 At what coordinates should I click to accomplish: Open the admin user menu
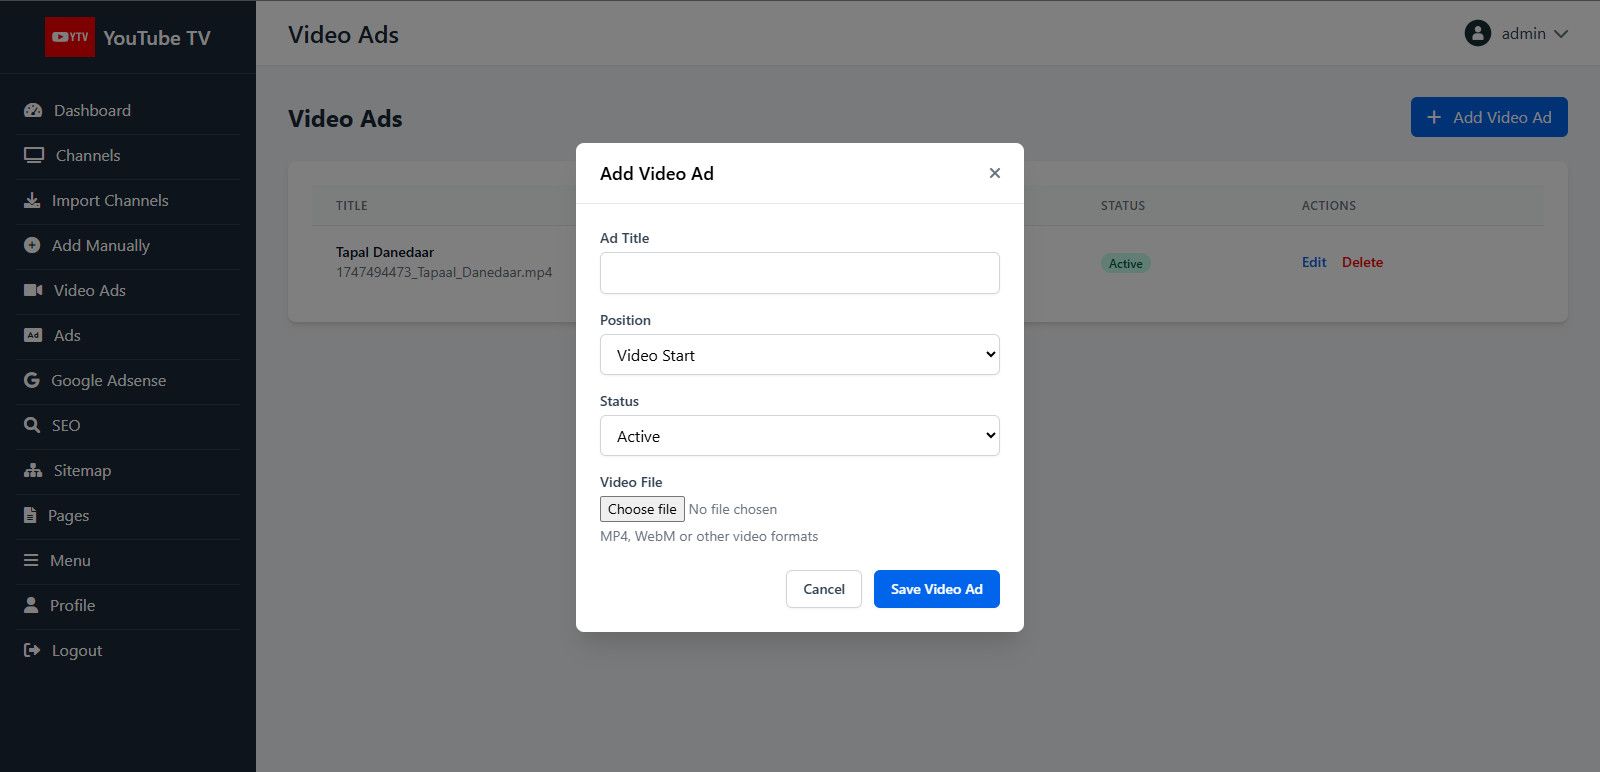1516,34
